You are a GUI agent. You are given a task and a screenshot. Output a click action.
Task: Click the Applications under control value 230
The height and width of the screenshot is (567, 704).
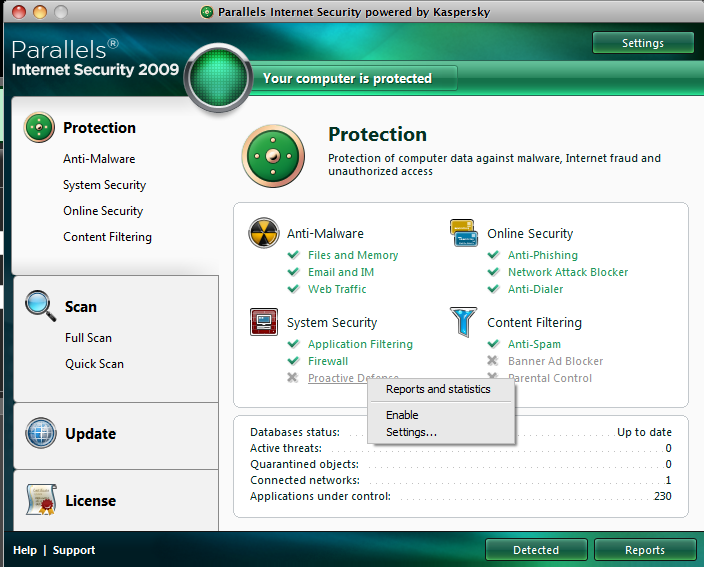point(663,496)
